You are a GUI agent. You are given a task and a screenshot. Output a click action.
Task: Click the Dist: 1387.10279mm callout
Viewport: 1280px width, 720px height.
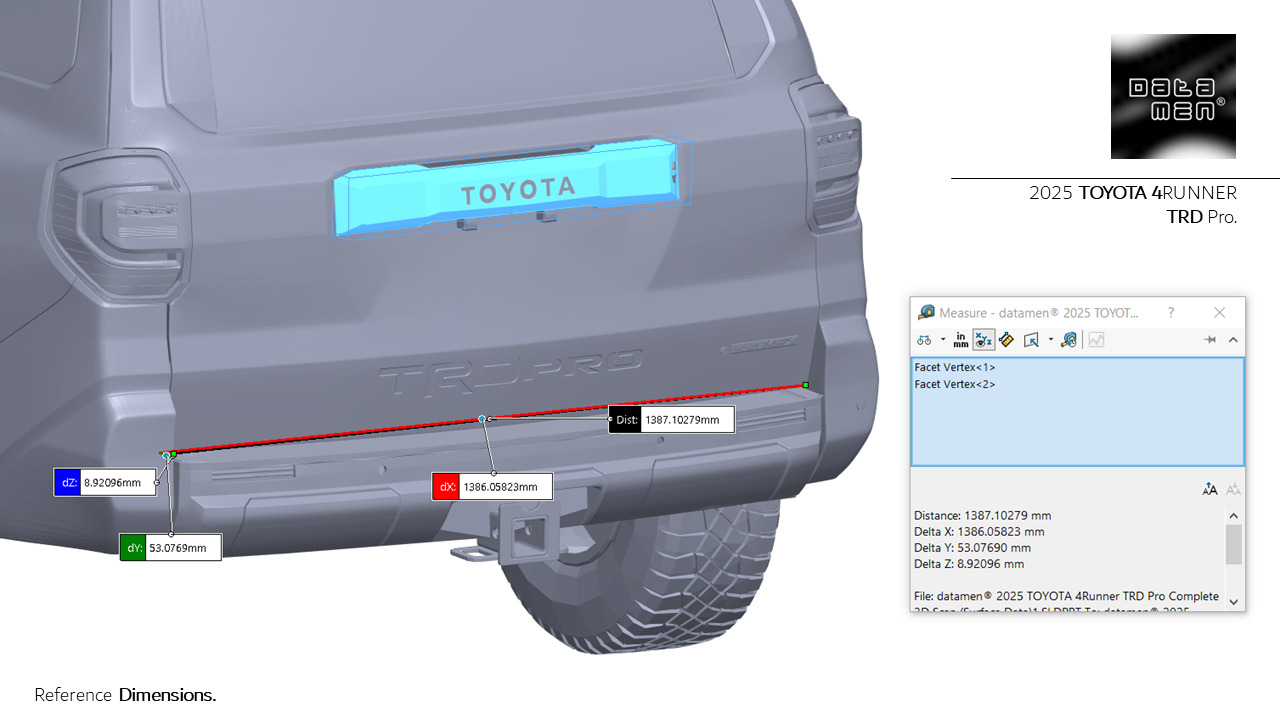(x=671, y=420)
